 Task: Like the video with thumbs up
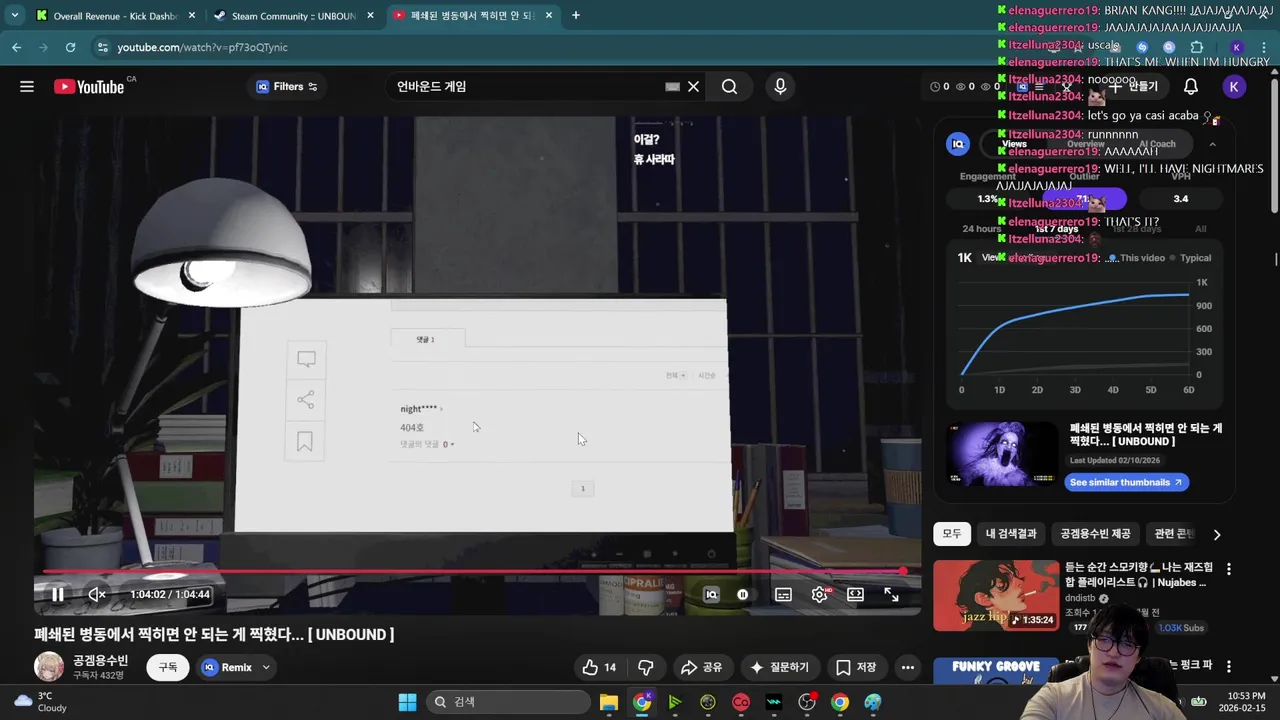click(x=599, y=667)
